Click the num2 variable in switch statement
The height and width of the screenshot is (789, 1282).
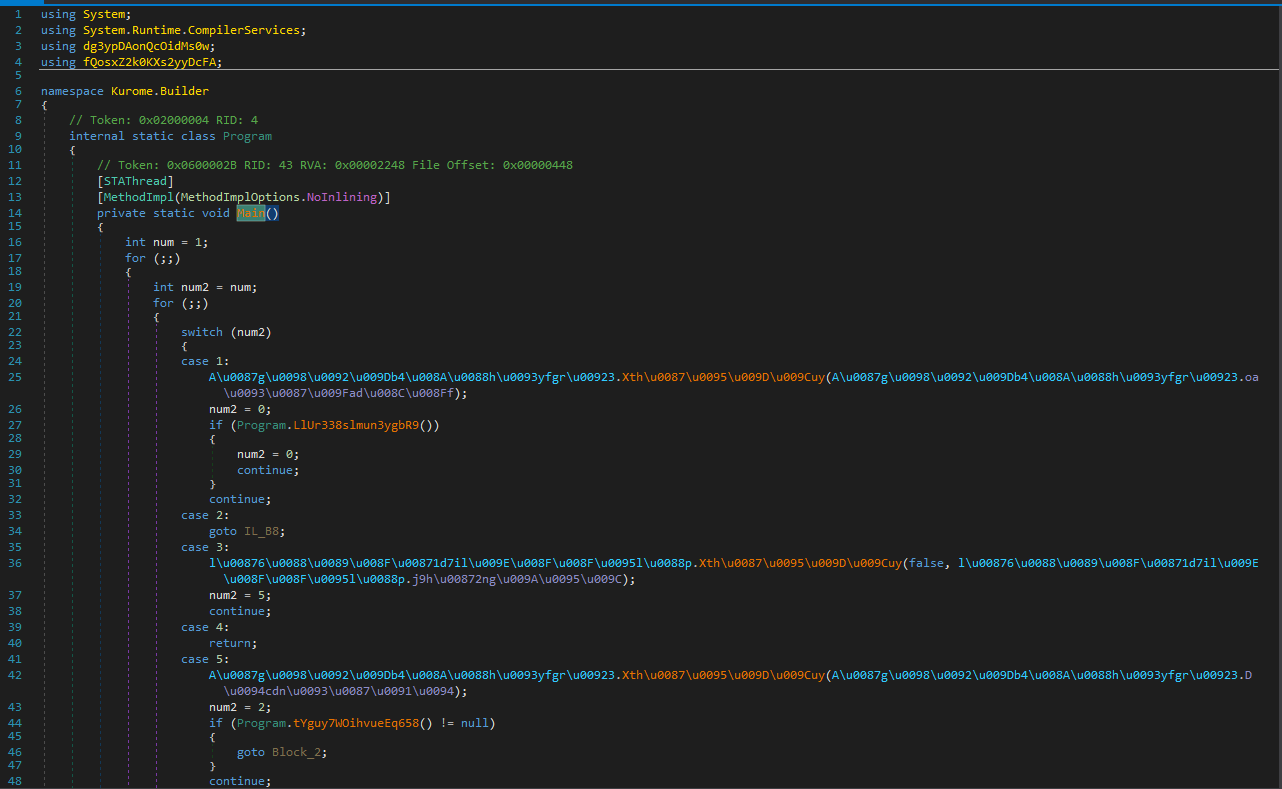[x=251, y=332]
